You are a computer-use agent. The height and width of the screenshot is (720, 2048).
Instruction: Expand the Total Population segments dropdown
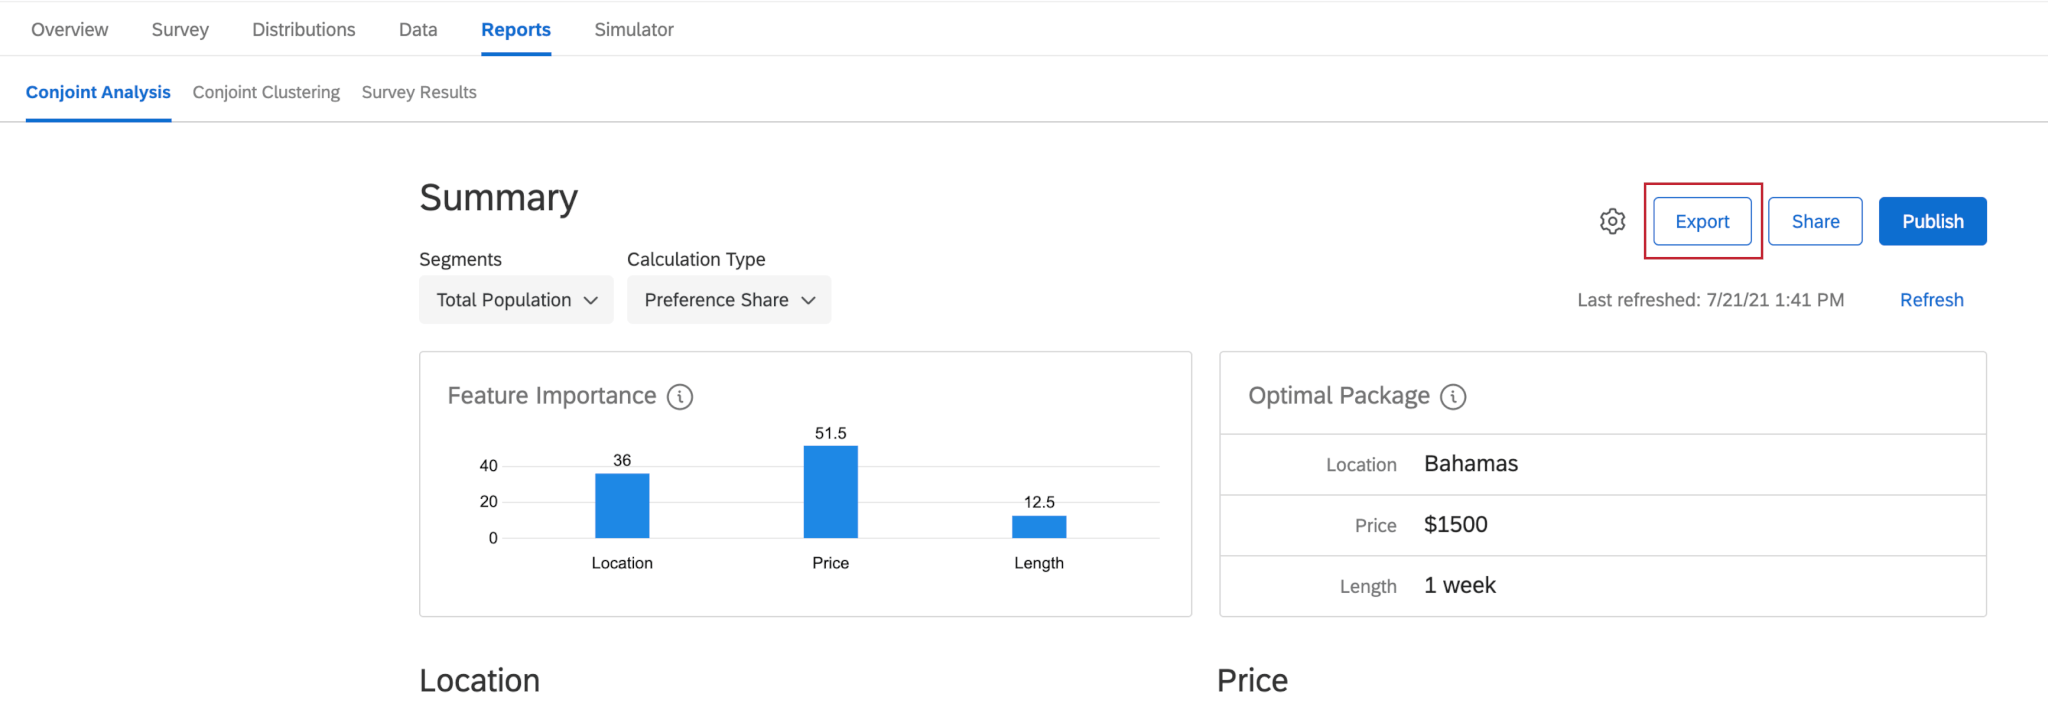[x=516, y=300]
